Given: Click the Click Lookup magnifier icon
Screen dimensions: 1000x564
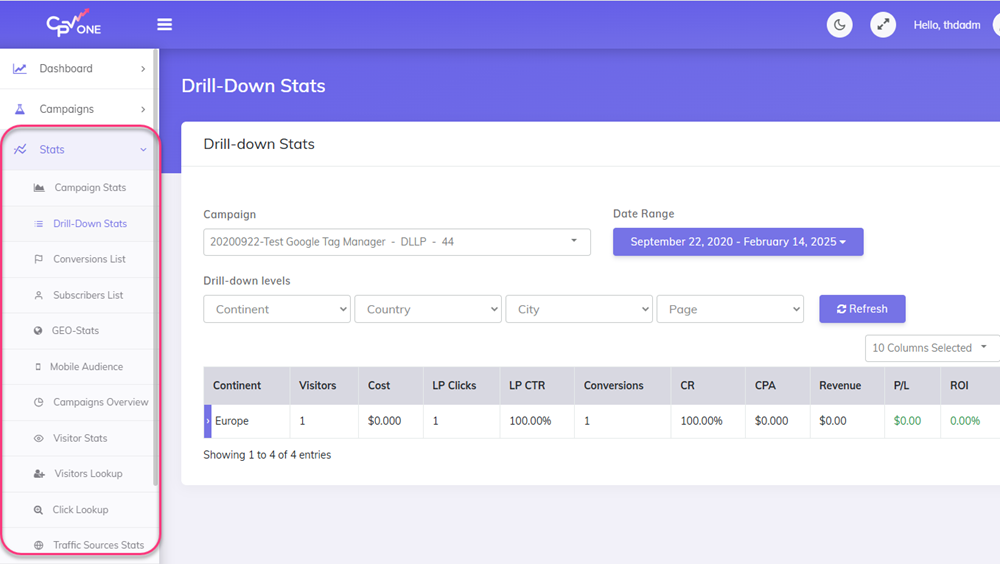Looking at the screenshot, I should click(x=38, y=510).
